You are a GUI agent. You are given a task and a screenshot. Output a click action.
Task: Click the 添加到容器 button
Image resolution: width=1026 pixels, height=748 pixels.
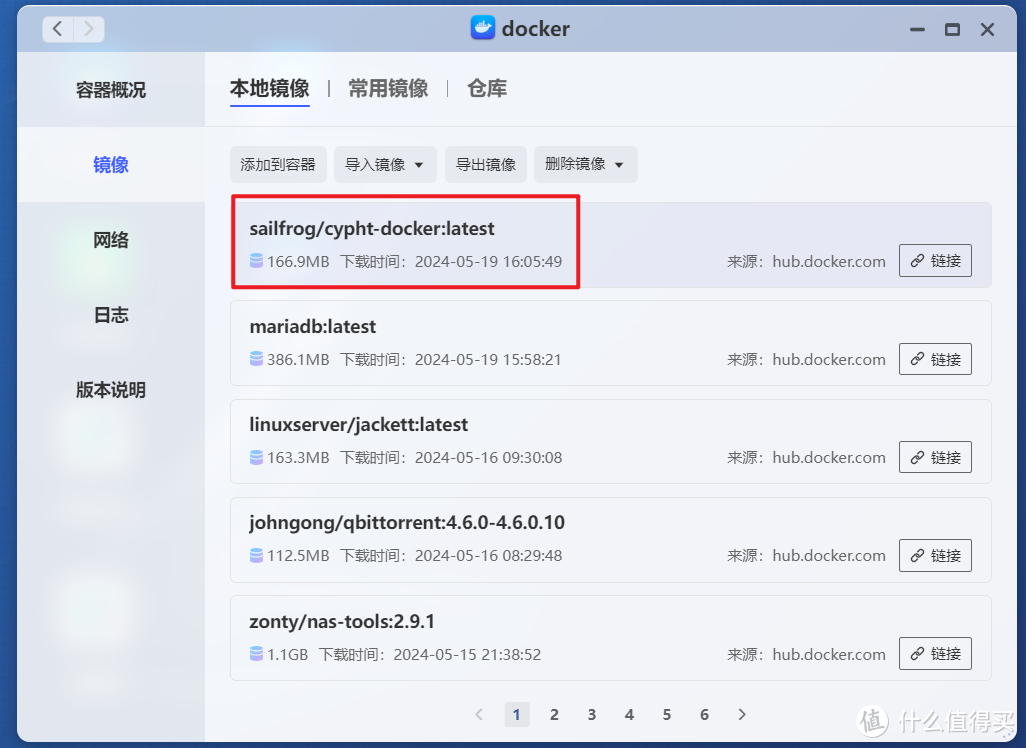click(x=278, y=164)
